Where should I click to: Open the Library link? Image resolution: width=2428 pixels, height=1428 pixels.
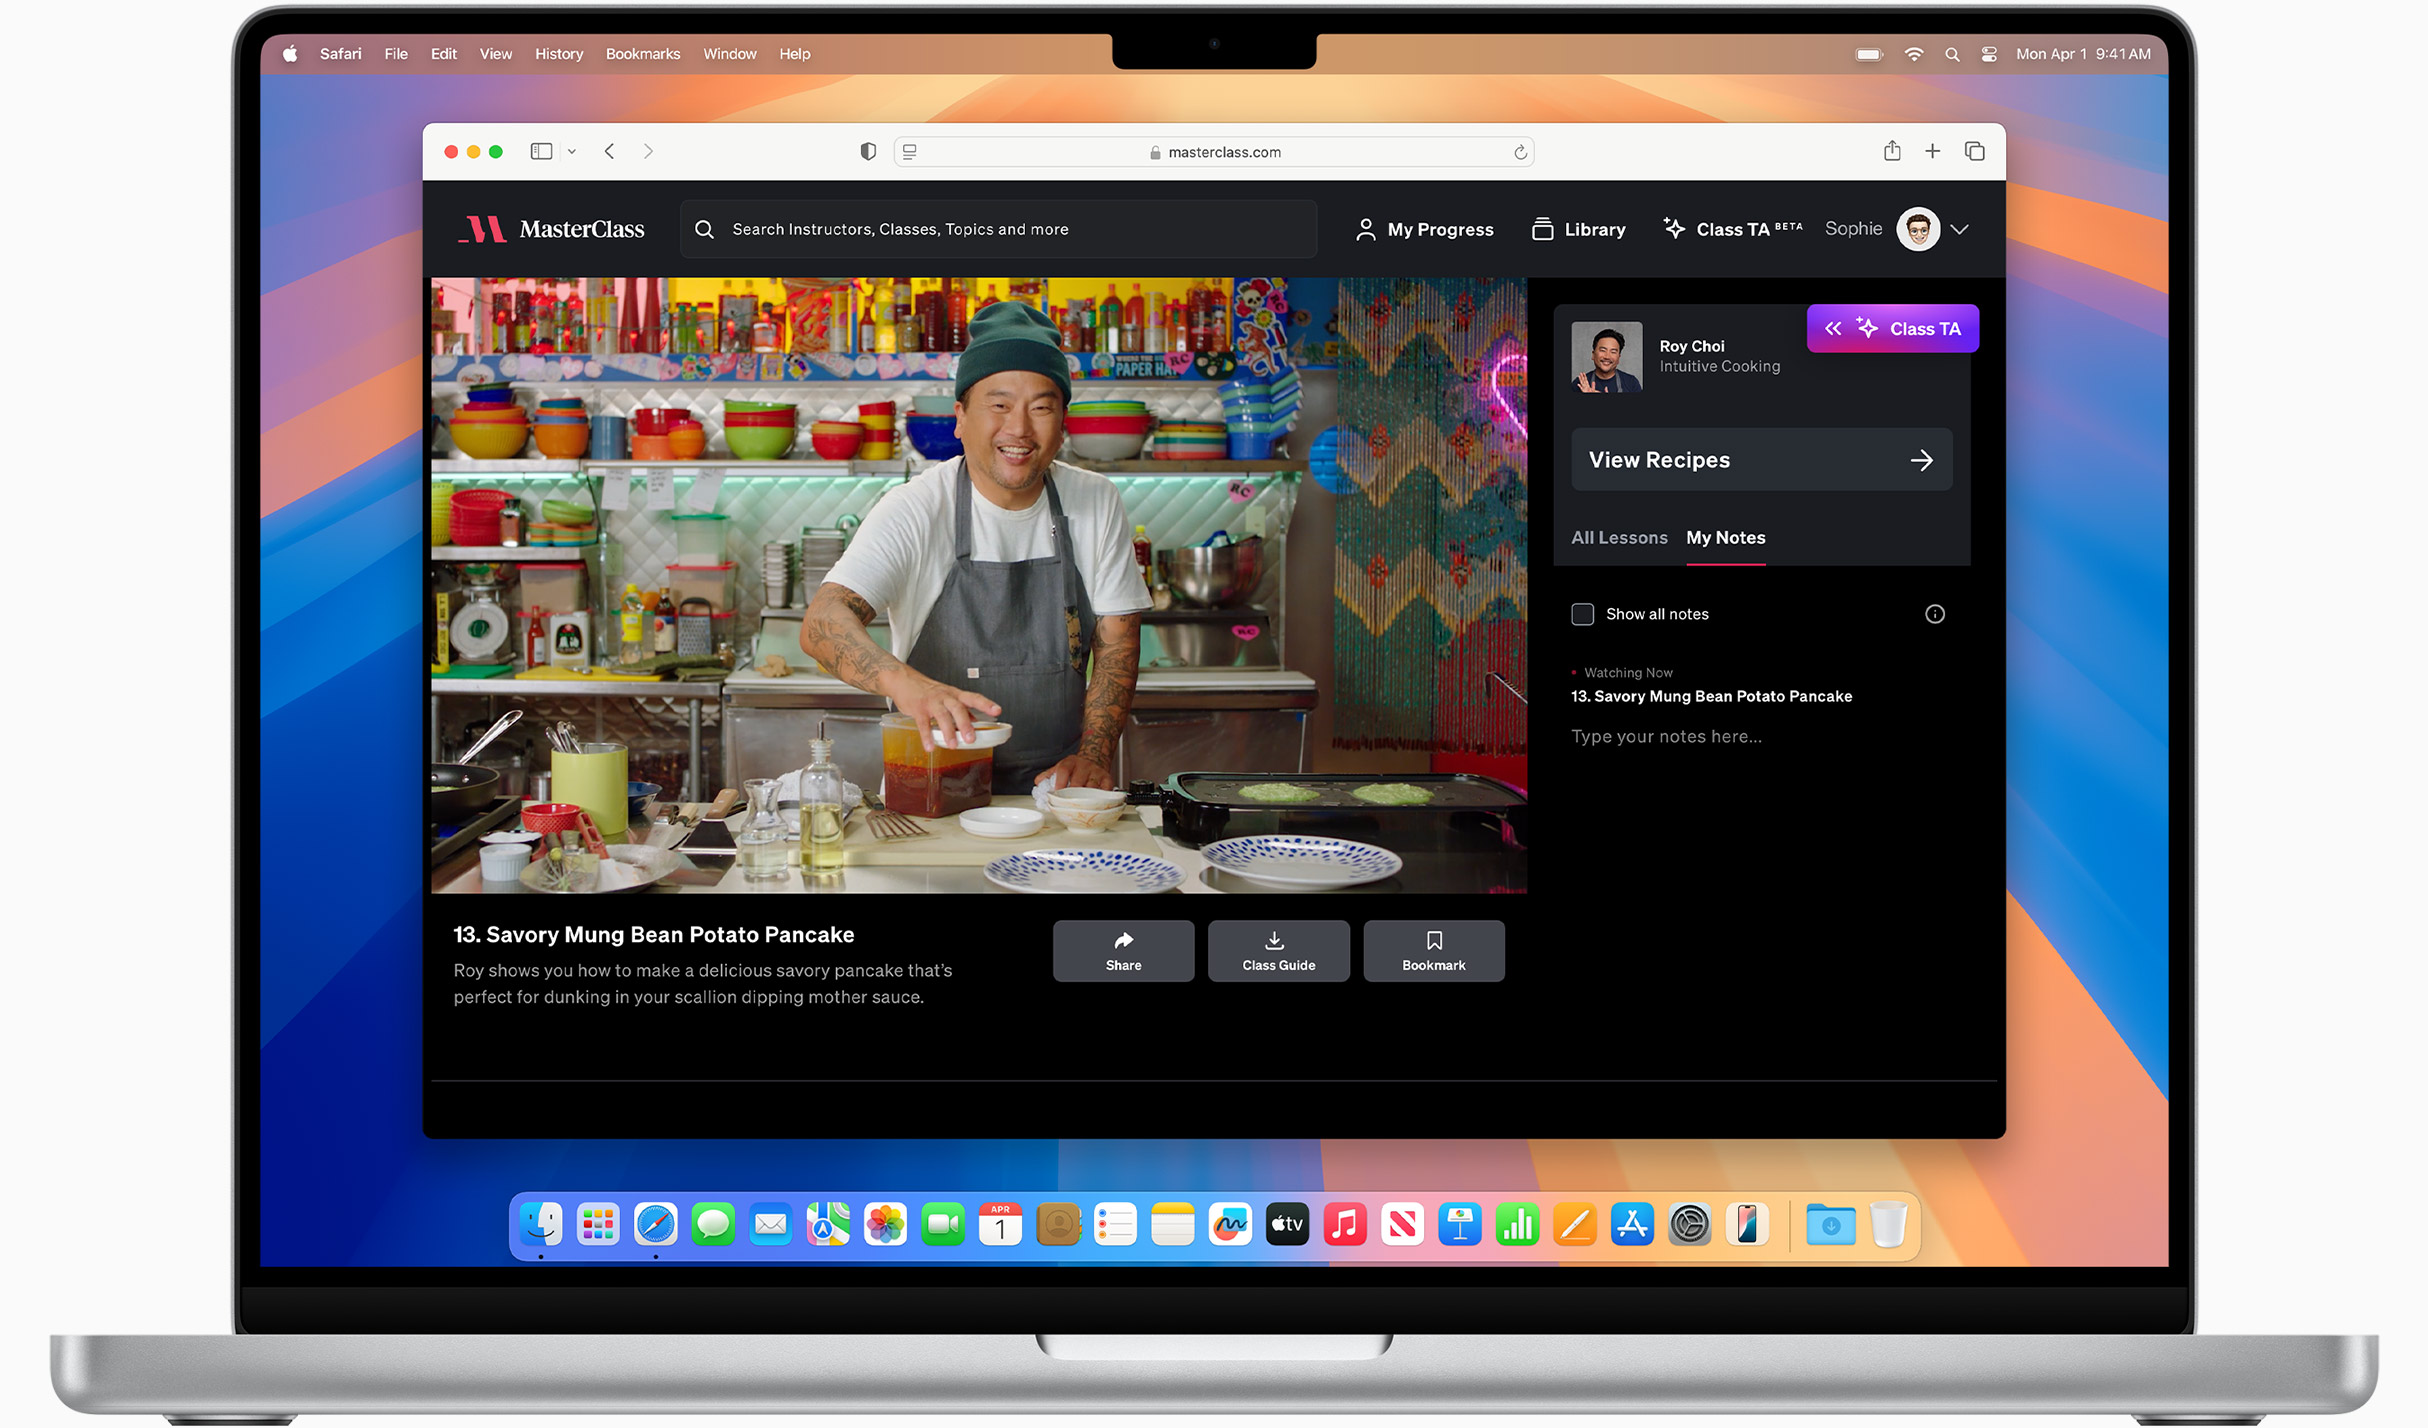tap(1578, 229)
